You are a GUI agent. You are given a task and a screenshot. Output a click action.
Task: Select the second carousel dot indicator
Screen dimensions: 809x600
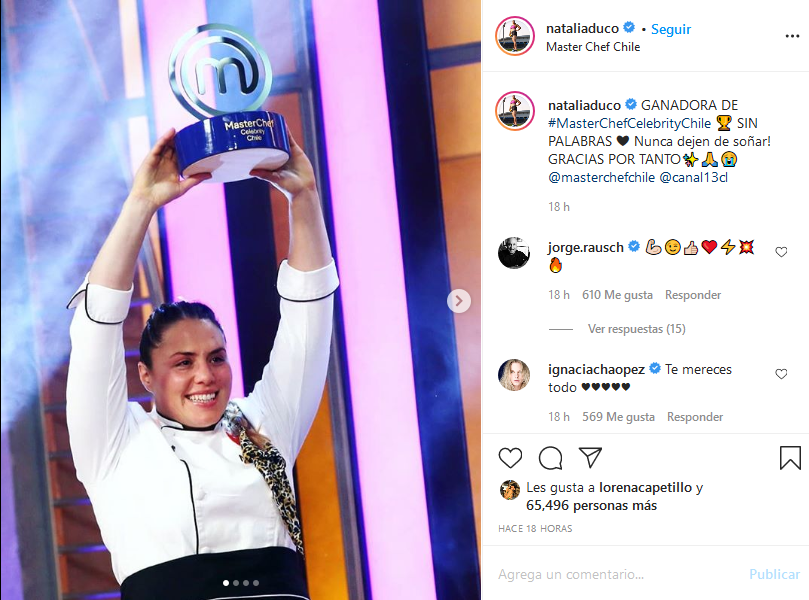tap(236, 583)
